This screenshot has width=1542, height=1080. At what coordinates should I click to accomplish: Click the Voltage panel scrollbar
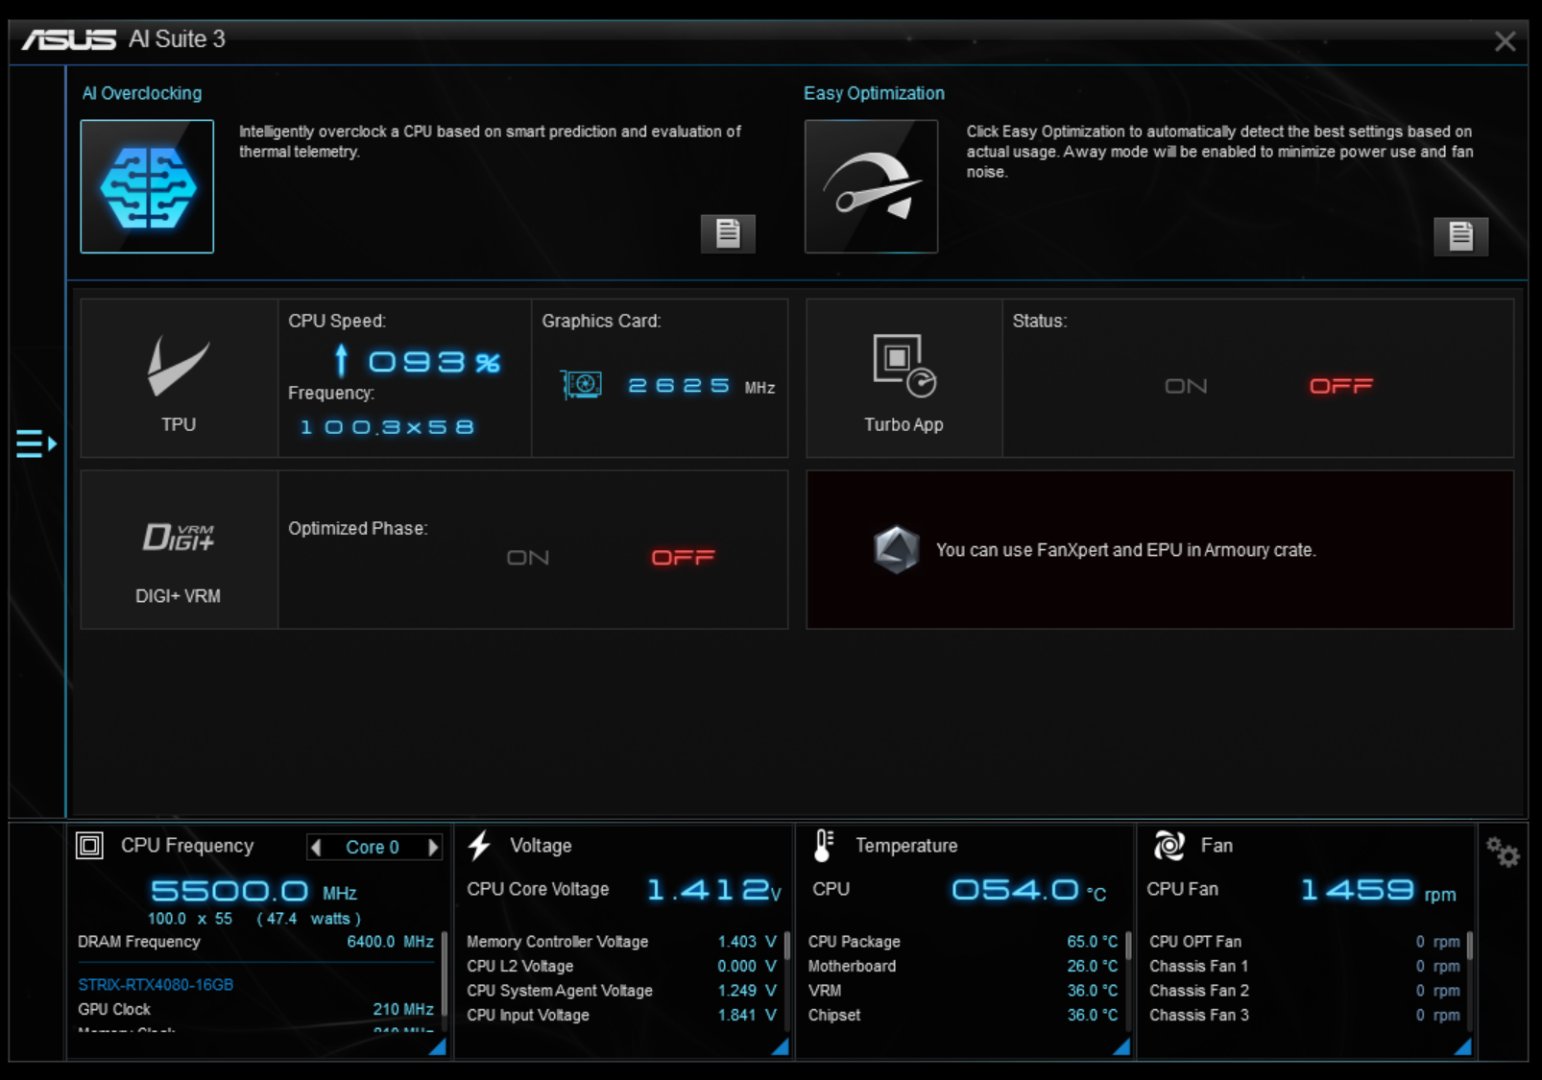(x=787, y=946)
